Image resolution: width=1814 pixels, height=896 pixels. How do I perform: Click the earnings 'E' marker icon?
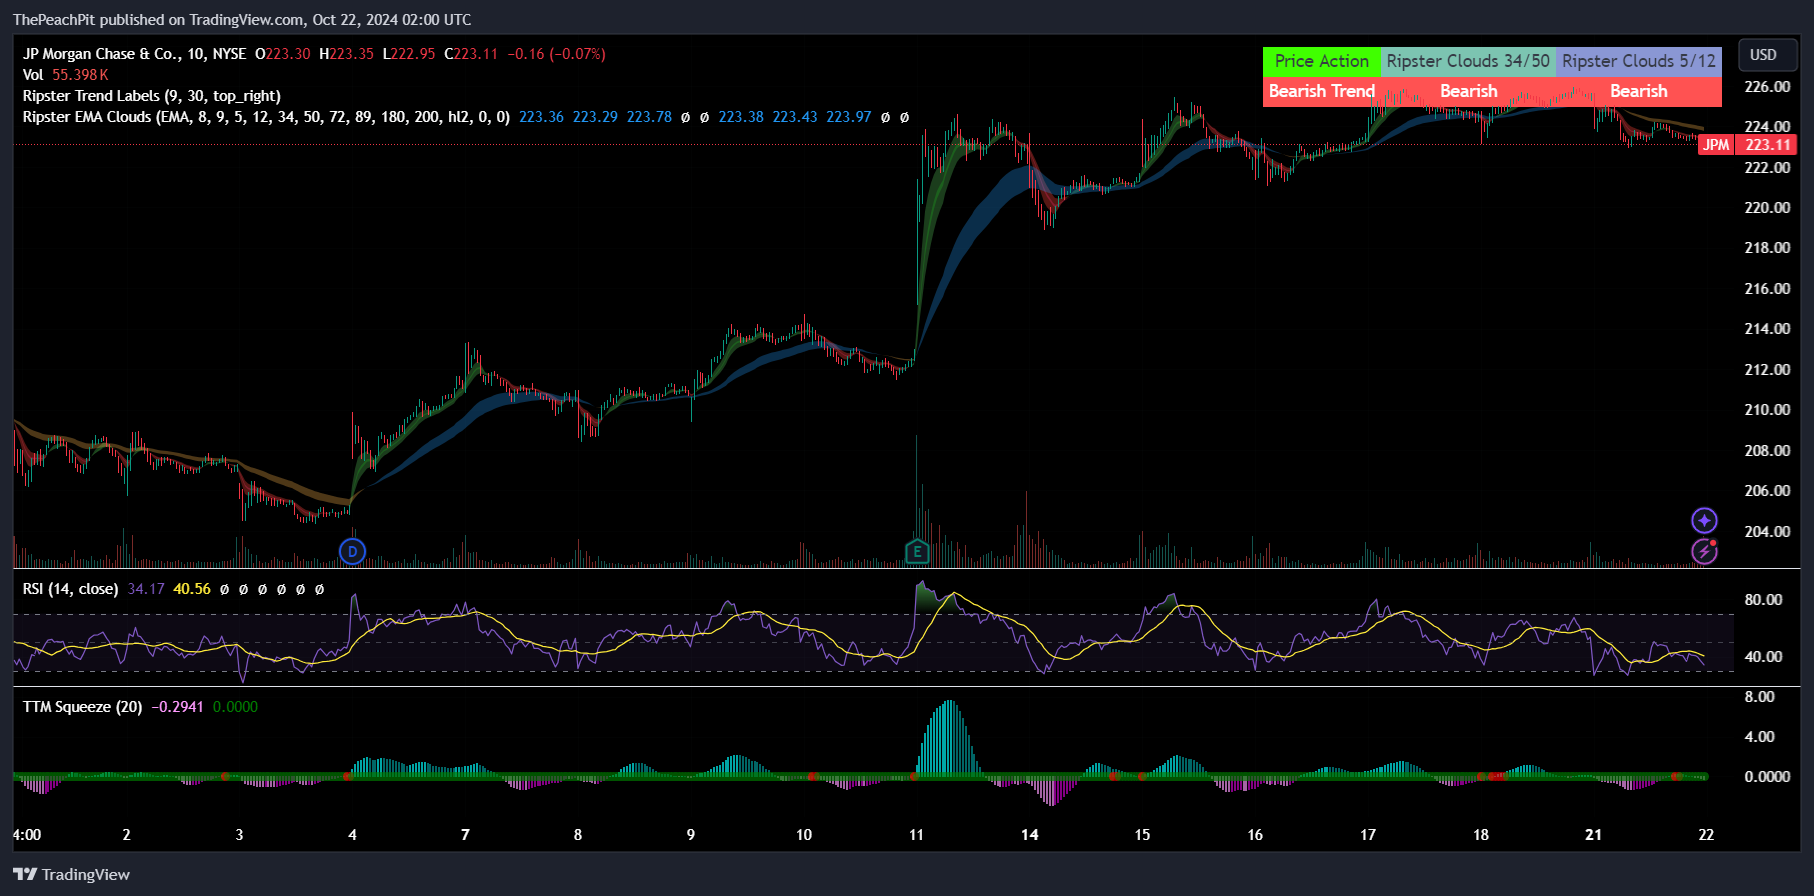[917, 551]
